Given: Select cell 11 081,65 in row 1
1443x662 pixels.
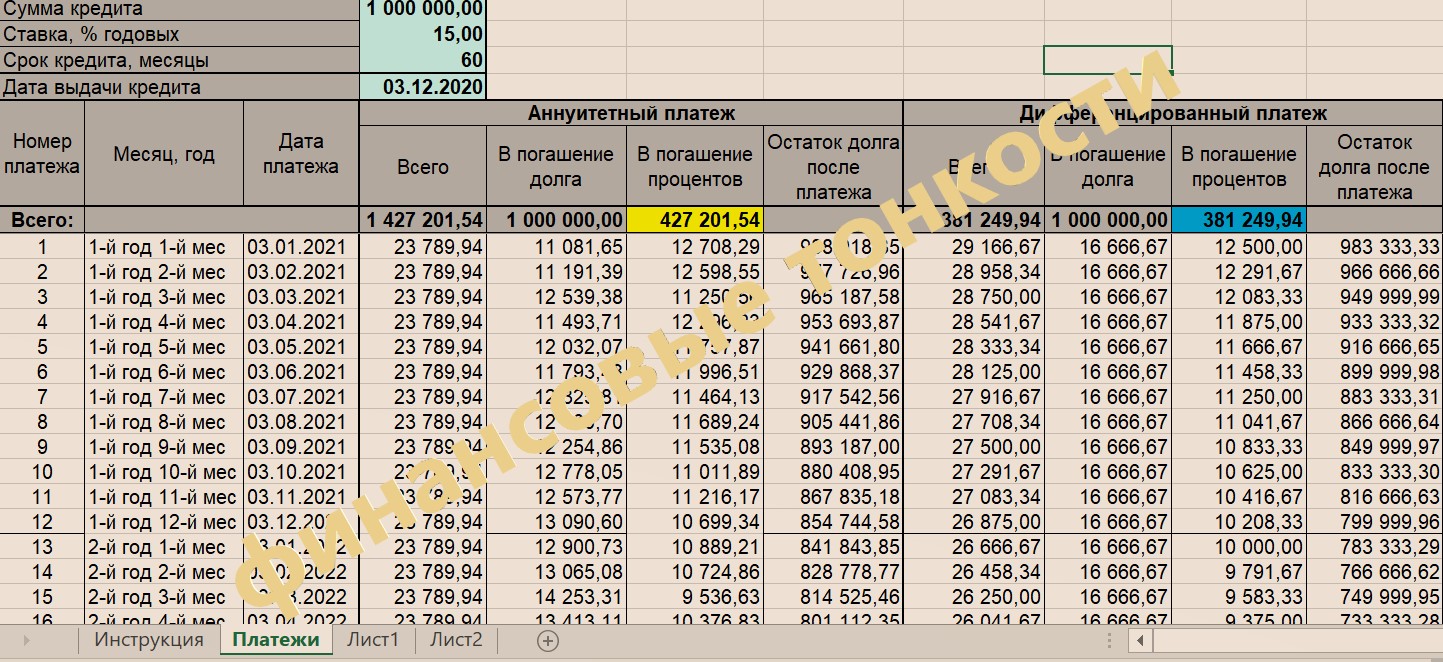Looking at the screenshot, I should pyautogui.click(x=556, y=247).
